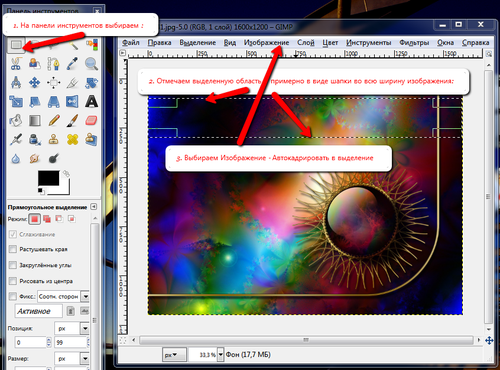Select the Scissors Select tool

pyautogui.click(x=16, y=63)
